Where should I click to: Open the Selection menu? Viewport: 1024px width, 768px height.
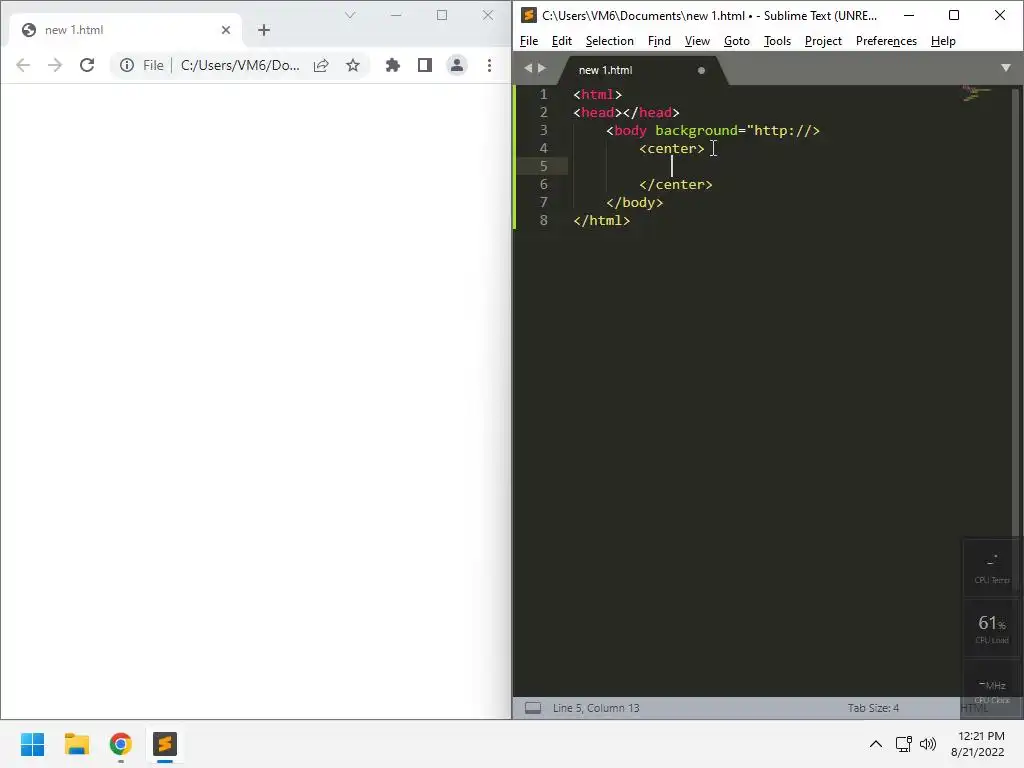point(609,40)
